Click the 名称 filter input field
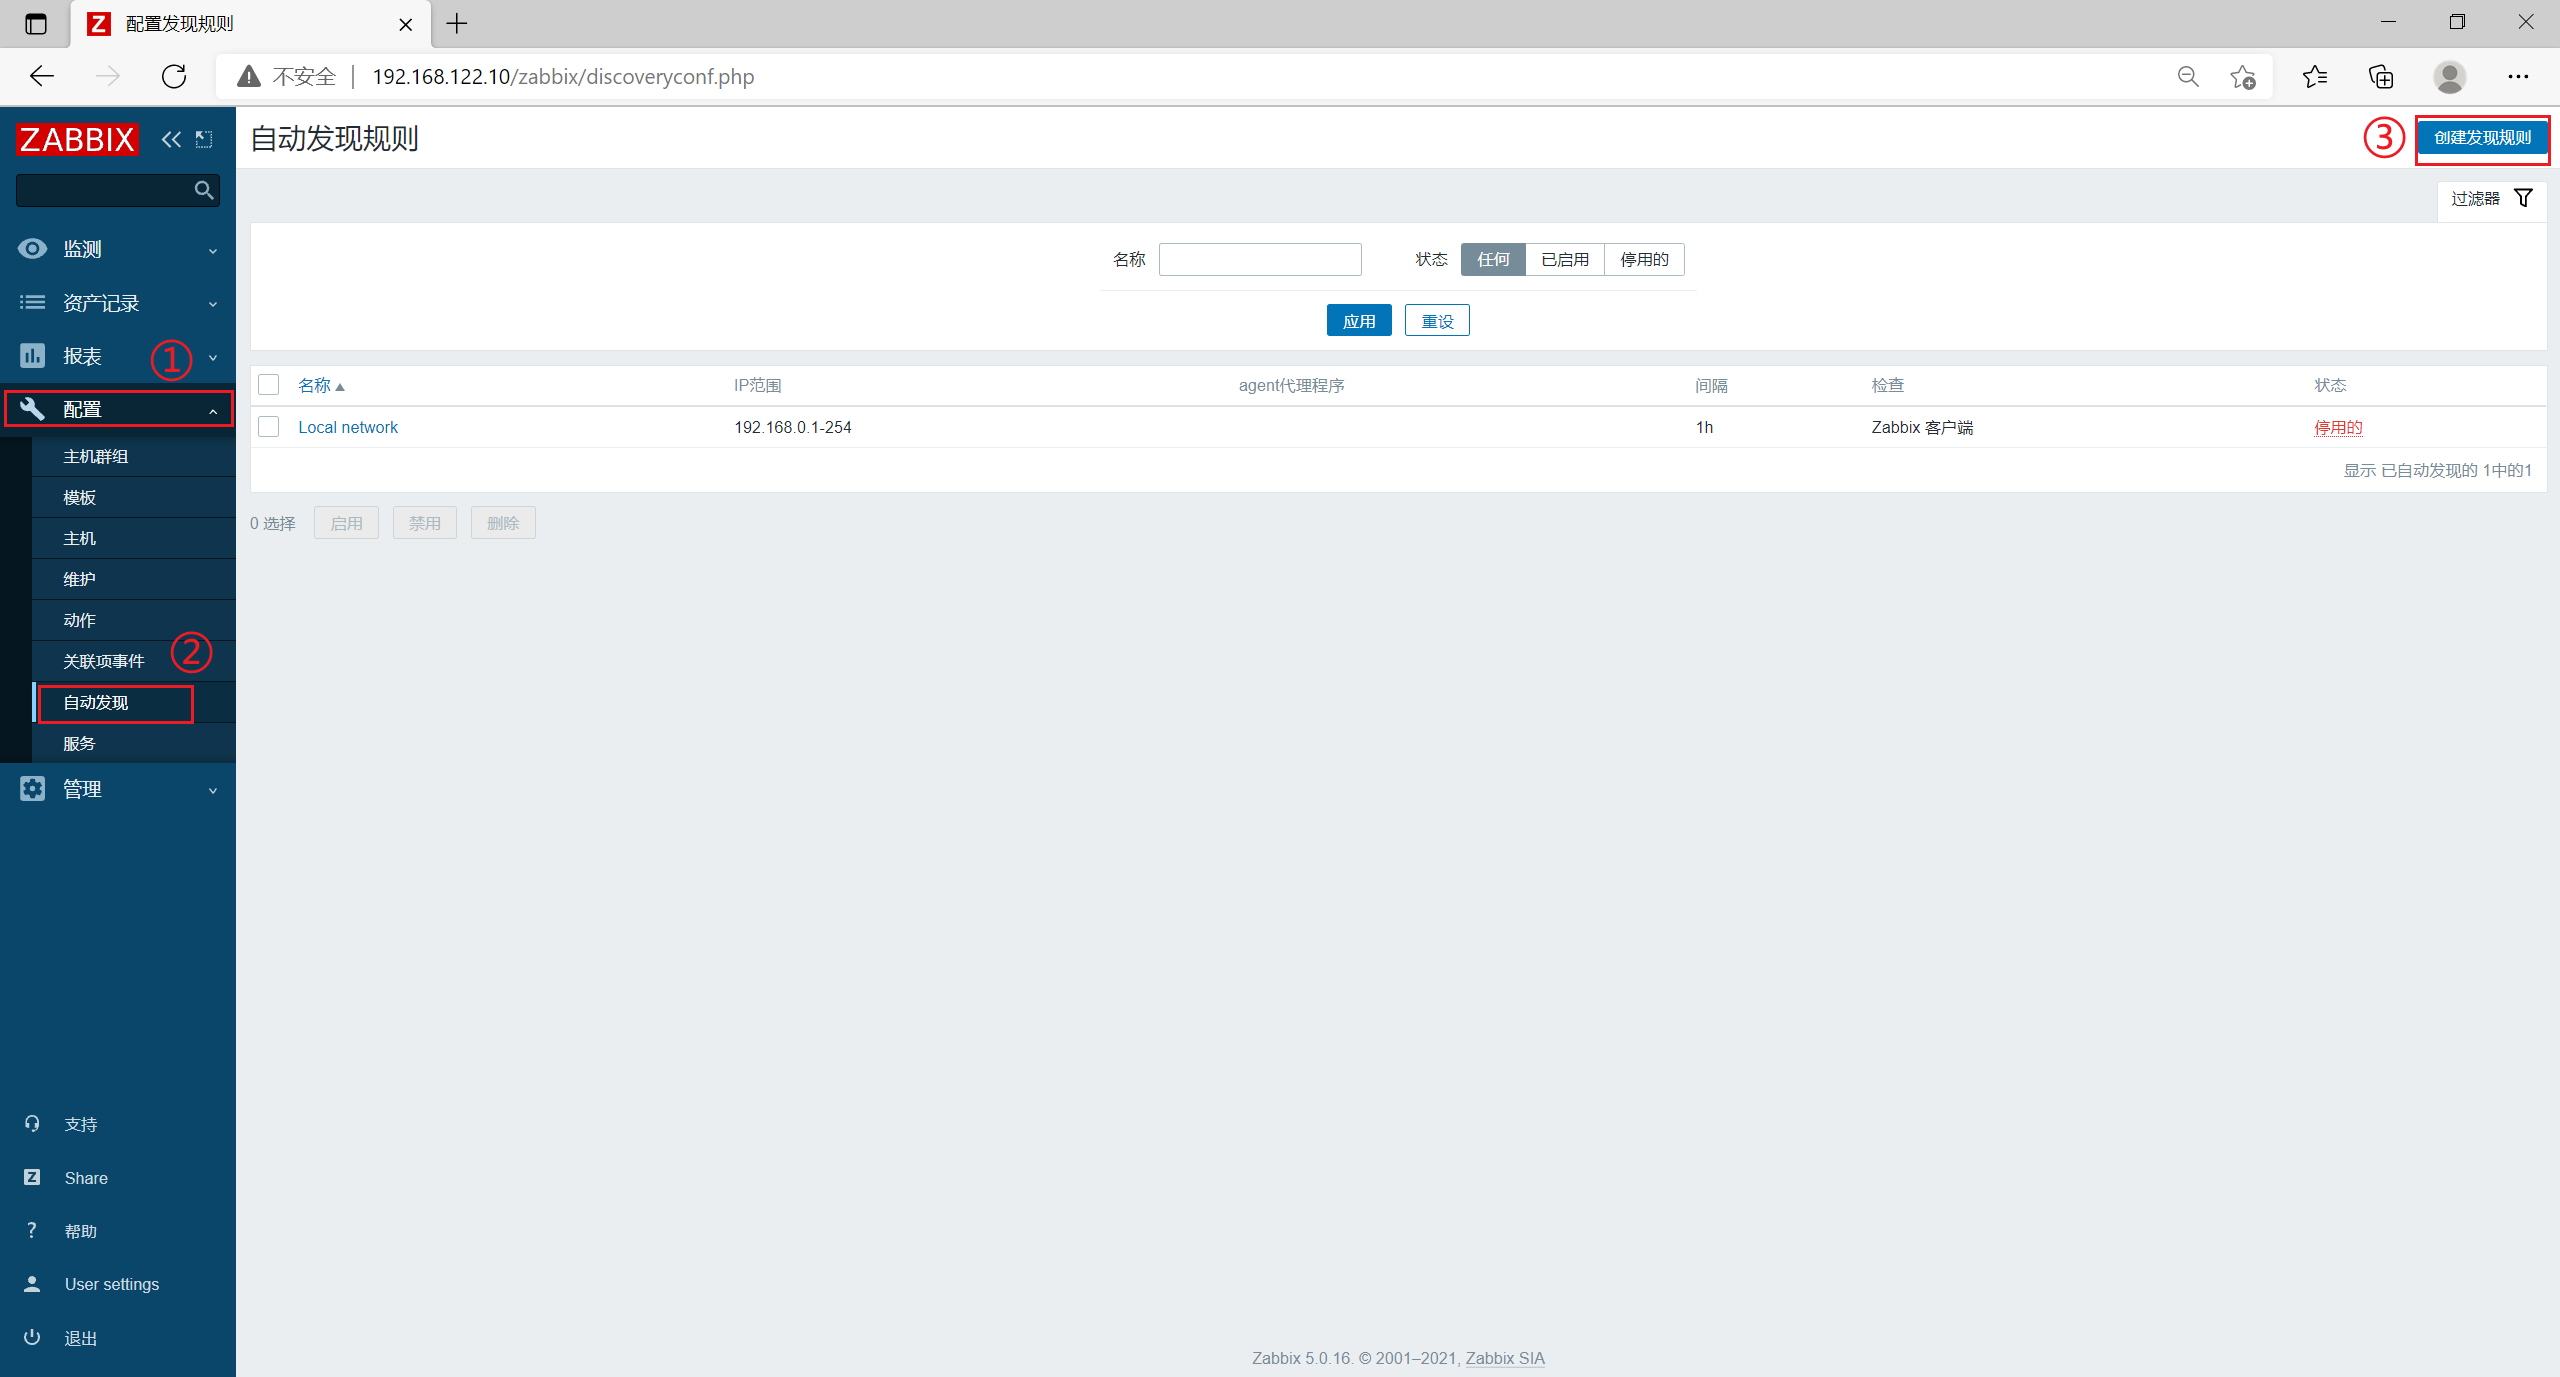The width and height of the screenshot is (2560, 1377). click(1260, 259)
